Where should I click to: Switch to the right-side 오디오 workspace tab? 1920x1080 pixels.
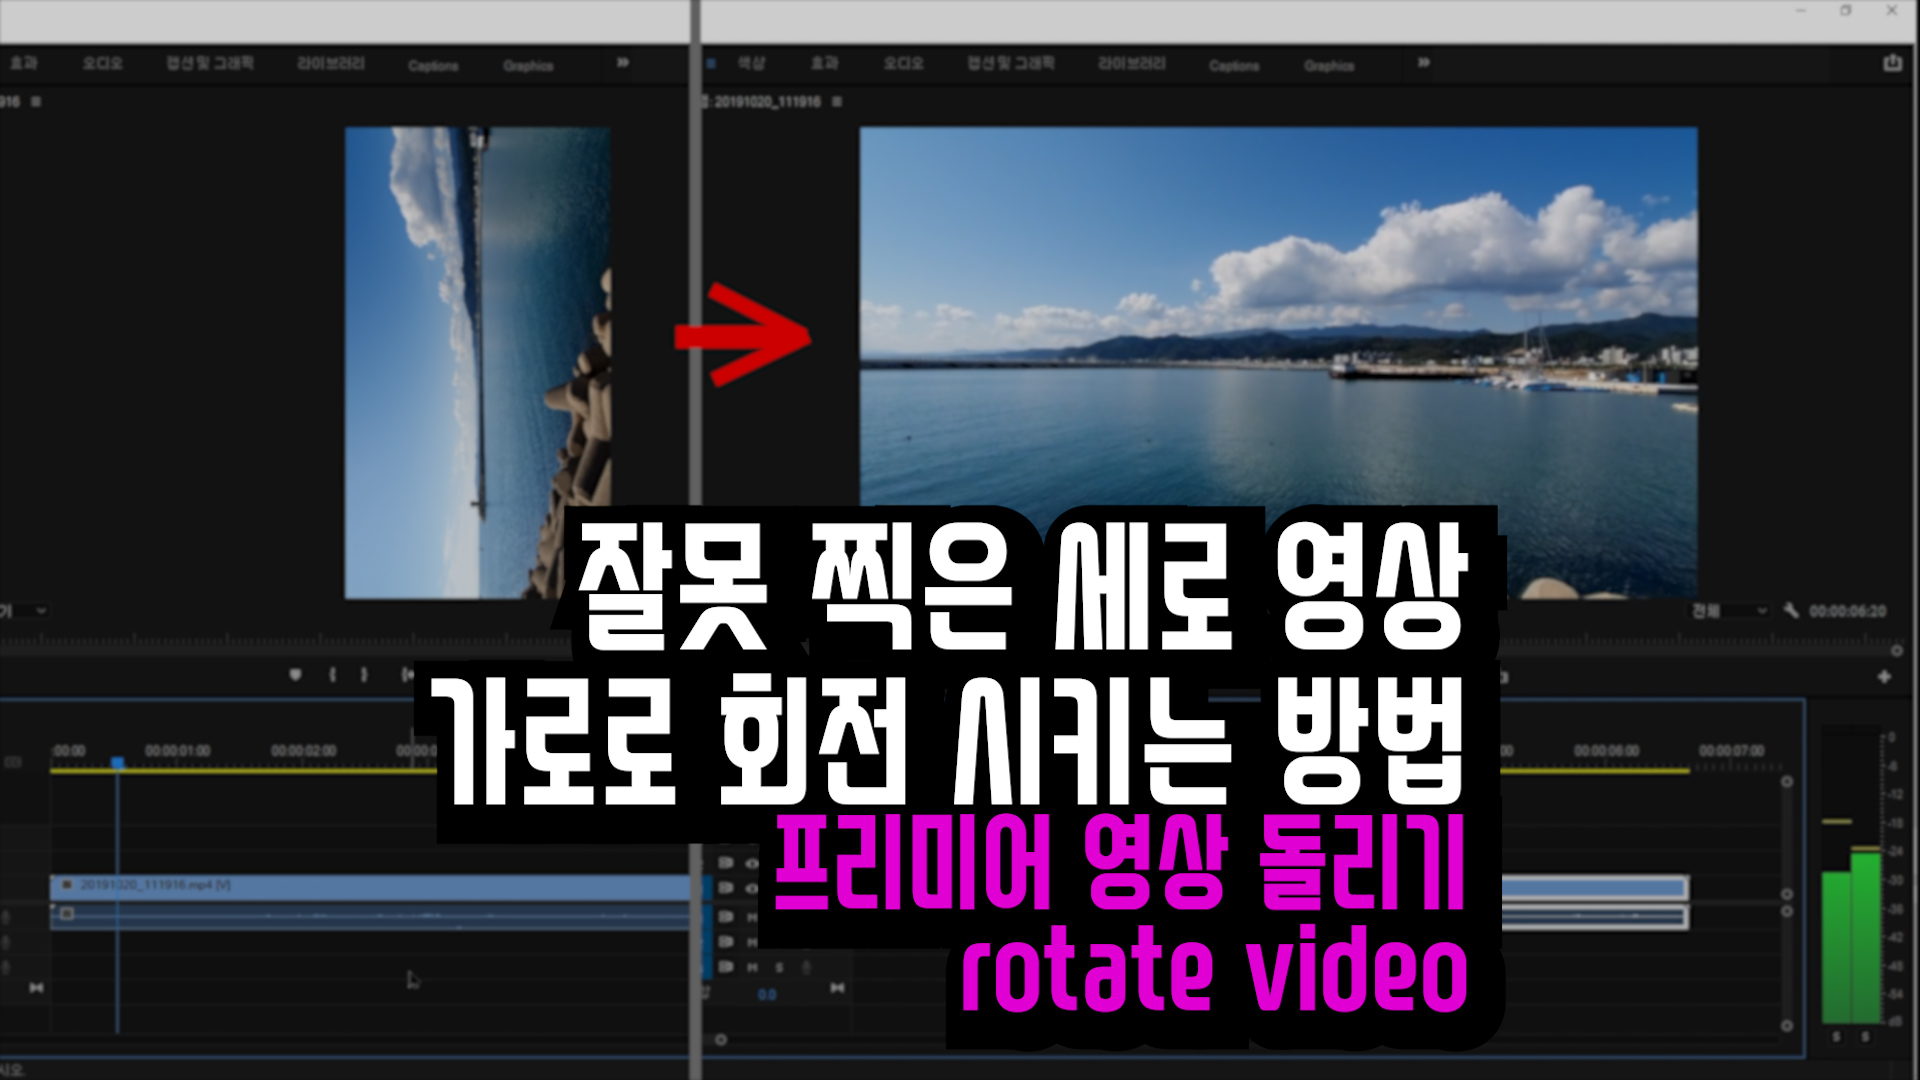903,63
